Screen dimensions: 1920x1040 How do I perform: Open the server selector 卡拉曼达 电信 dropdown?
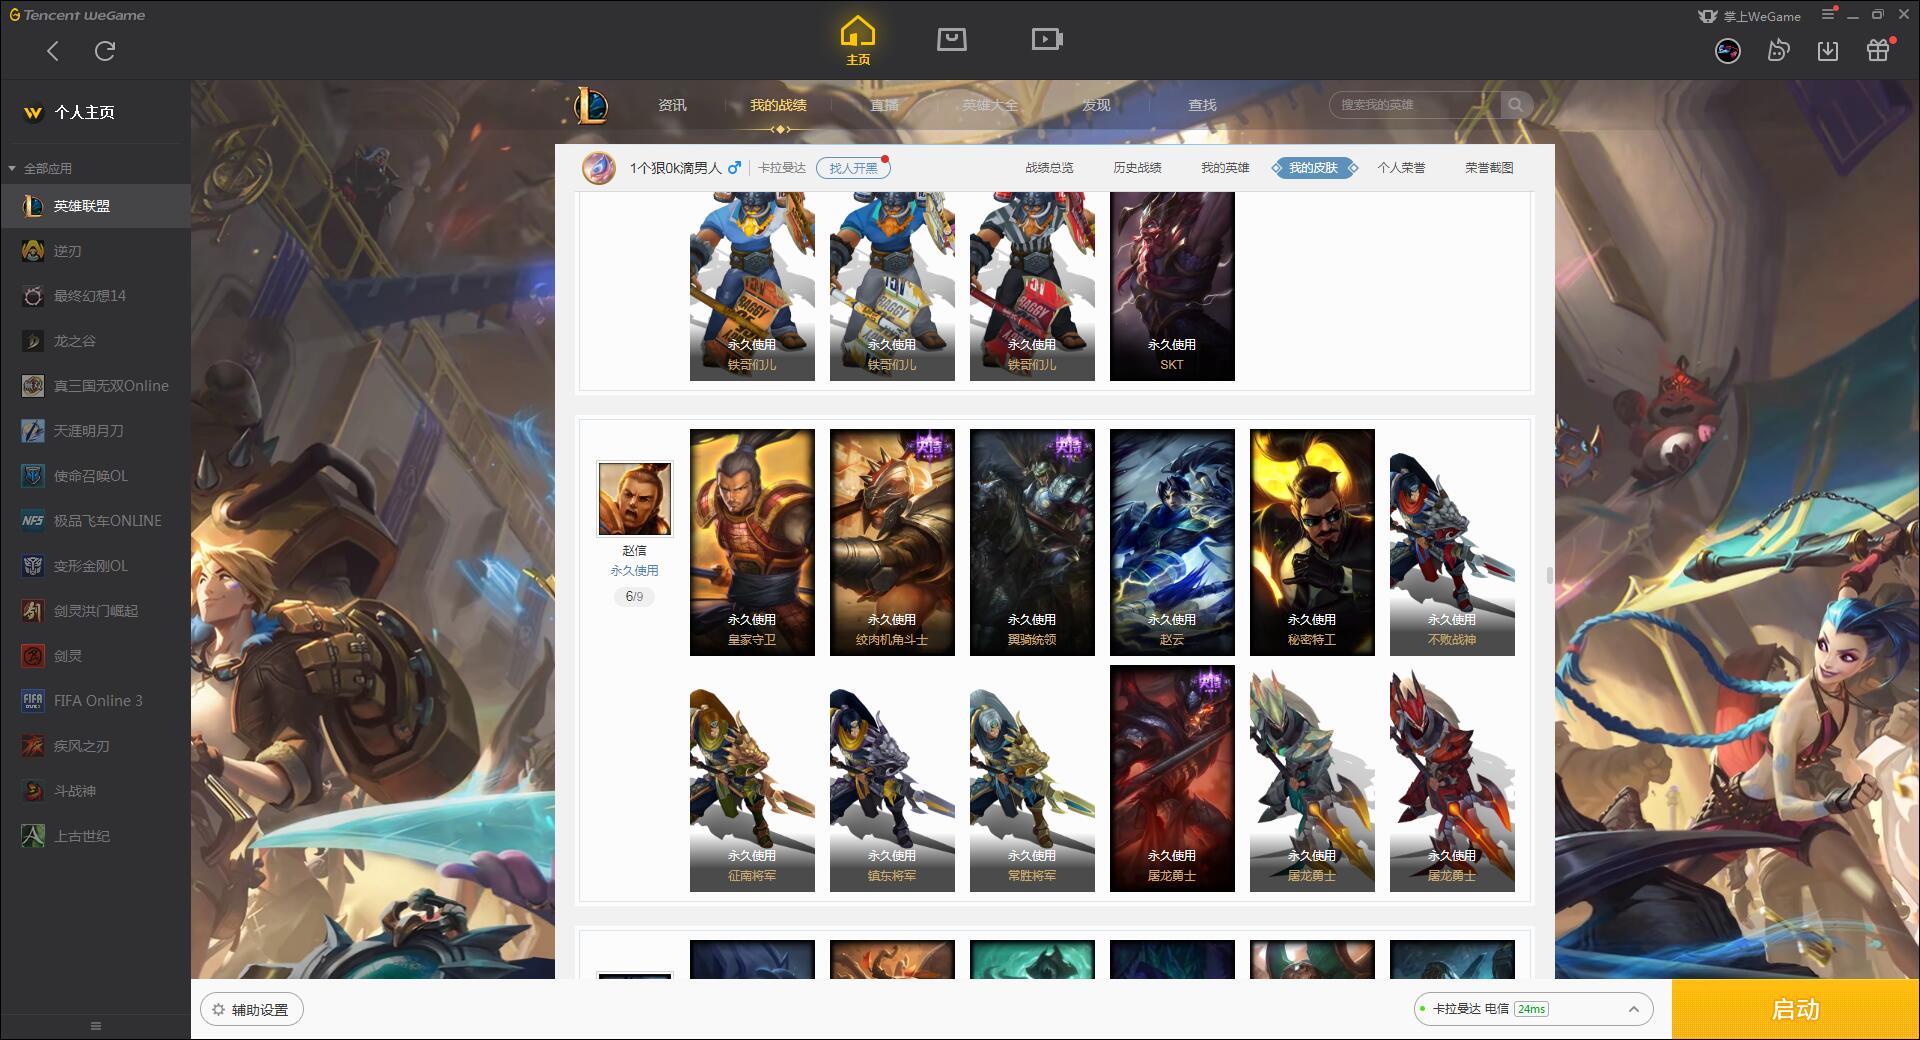(x=1532, y=1009)
